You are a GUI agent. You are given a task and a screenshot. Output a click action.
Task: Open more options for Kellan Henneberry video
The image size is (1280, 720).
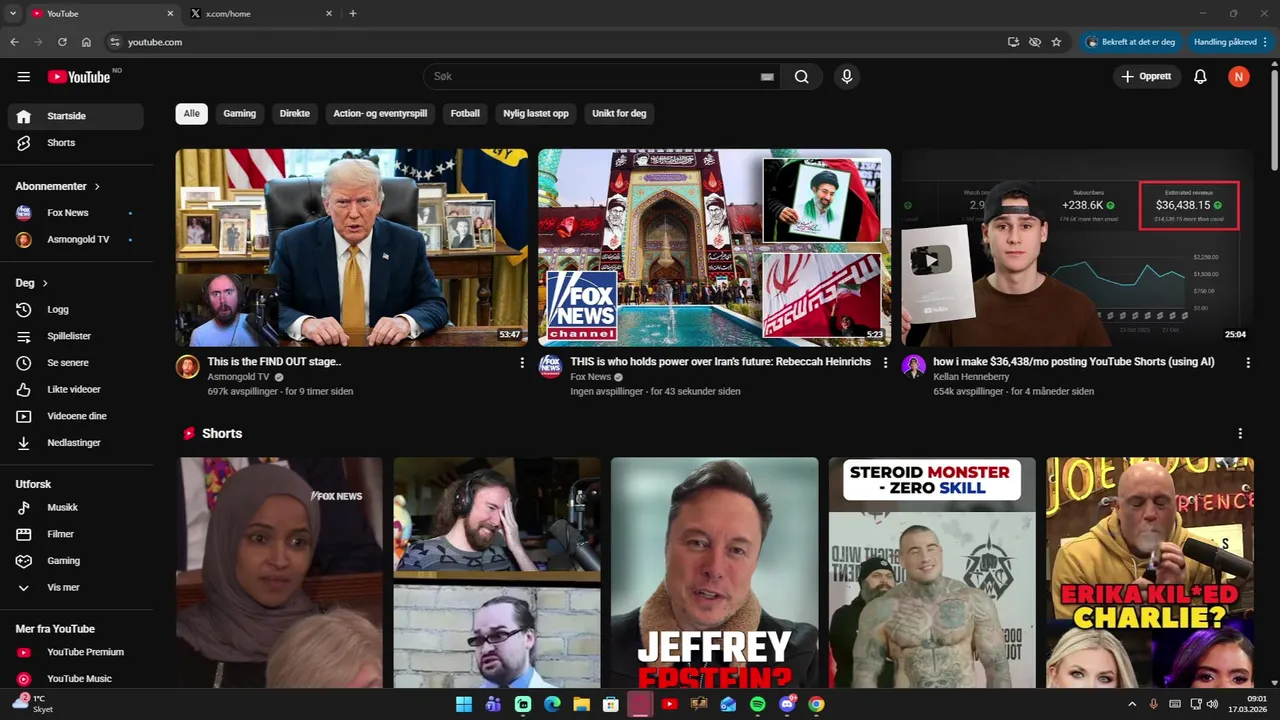1248,363
